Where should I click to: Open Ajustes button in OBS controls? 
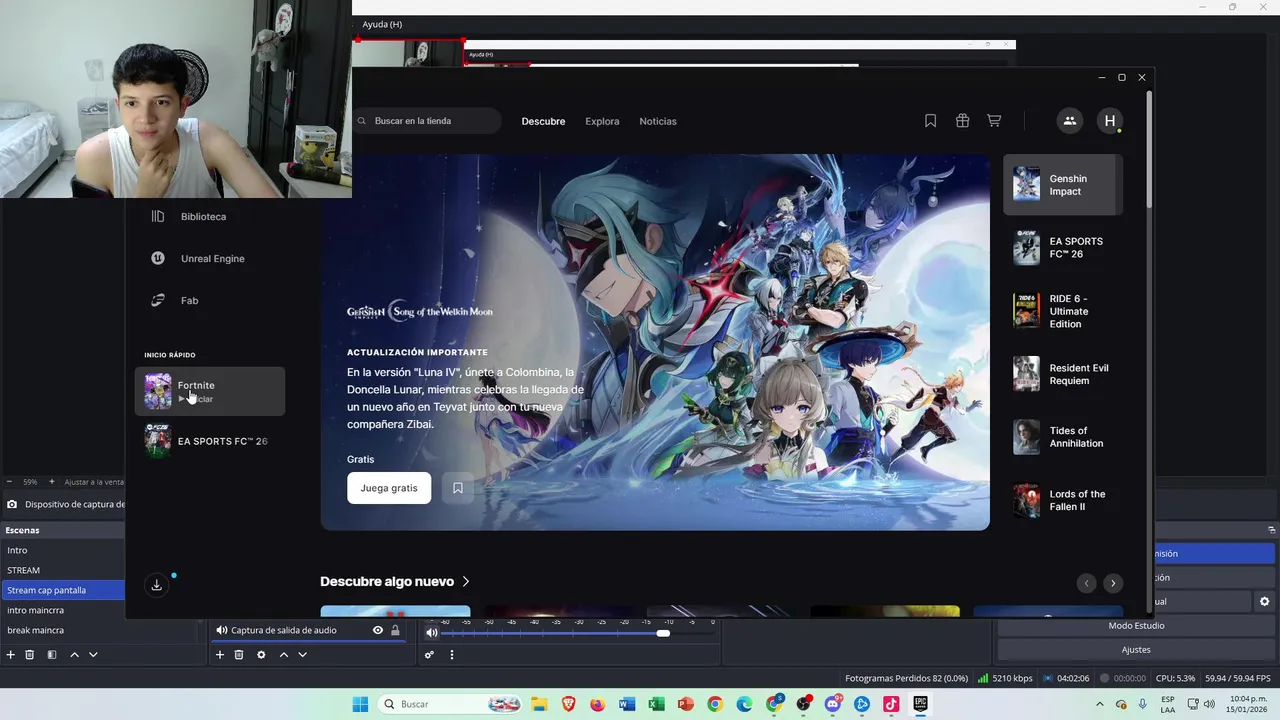[1136, 649]
